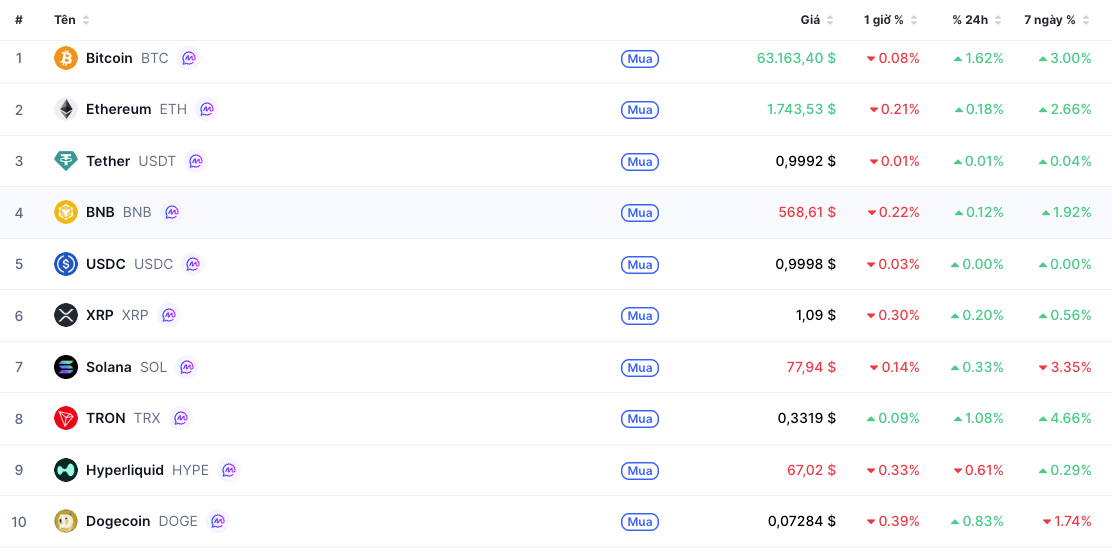Click the Mua button for Bitcoin
1112x552 pixels.
point(640,59)
